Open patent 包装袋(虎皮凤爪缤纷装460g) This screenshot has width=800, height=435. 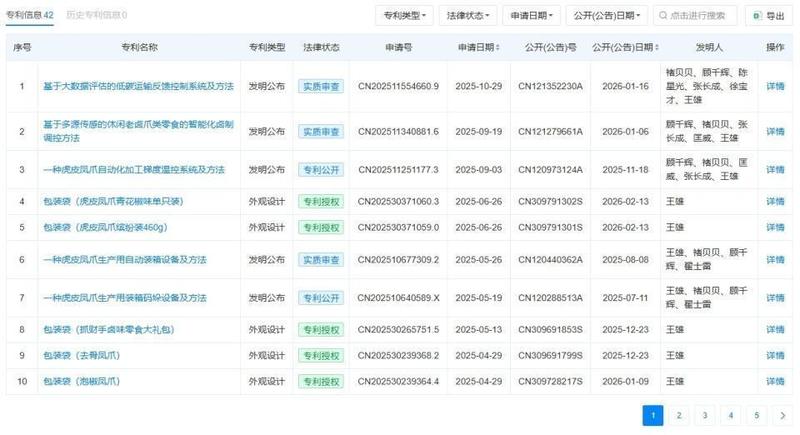(105, 227)
